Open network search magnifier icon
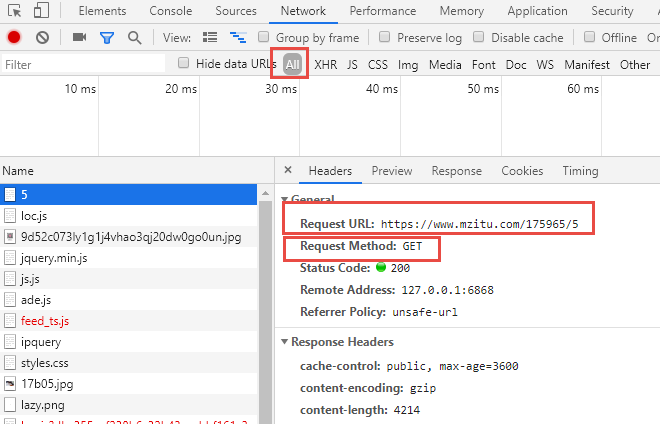The height and width of the screenshot is (424, 660). pos(135,38)
